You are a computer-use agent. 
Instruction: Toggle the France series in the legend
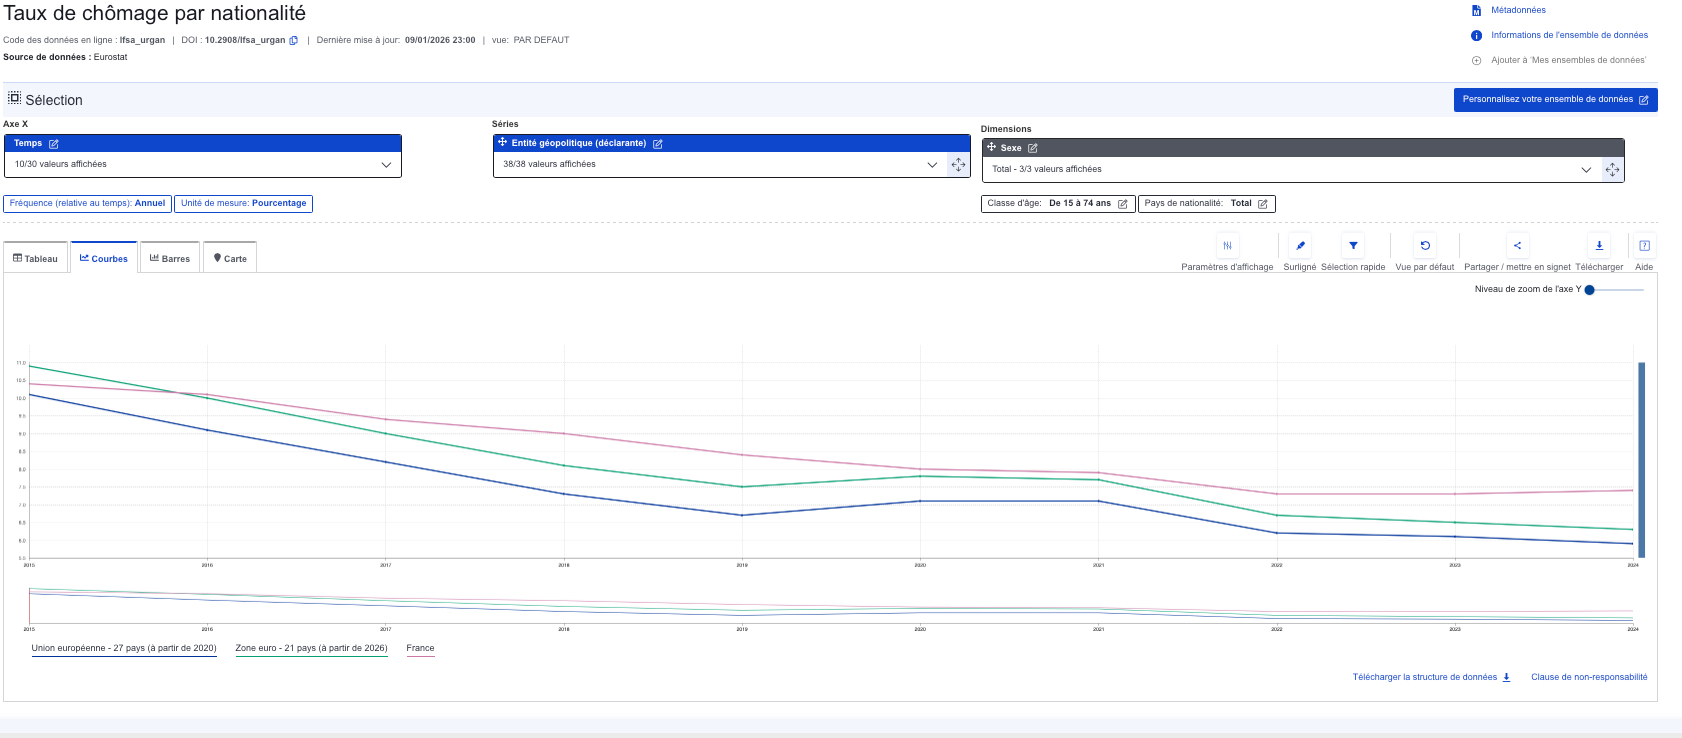click(x=420, y=648)
